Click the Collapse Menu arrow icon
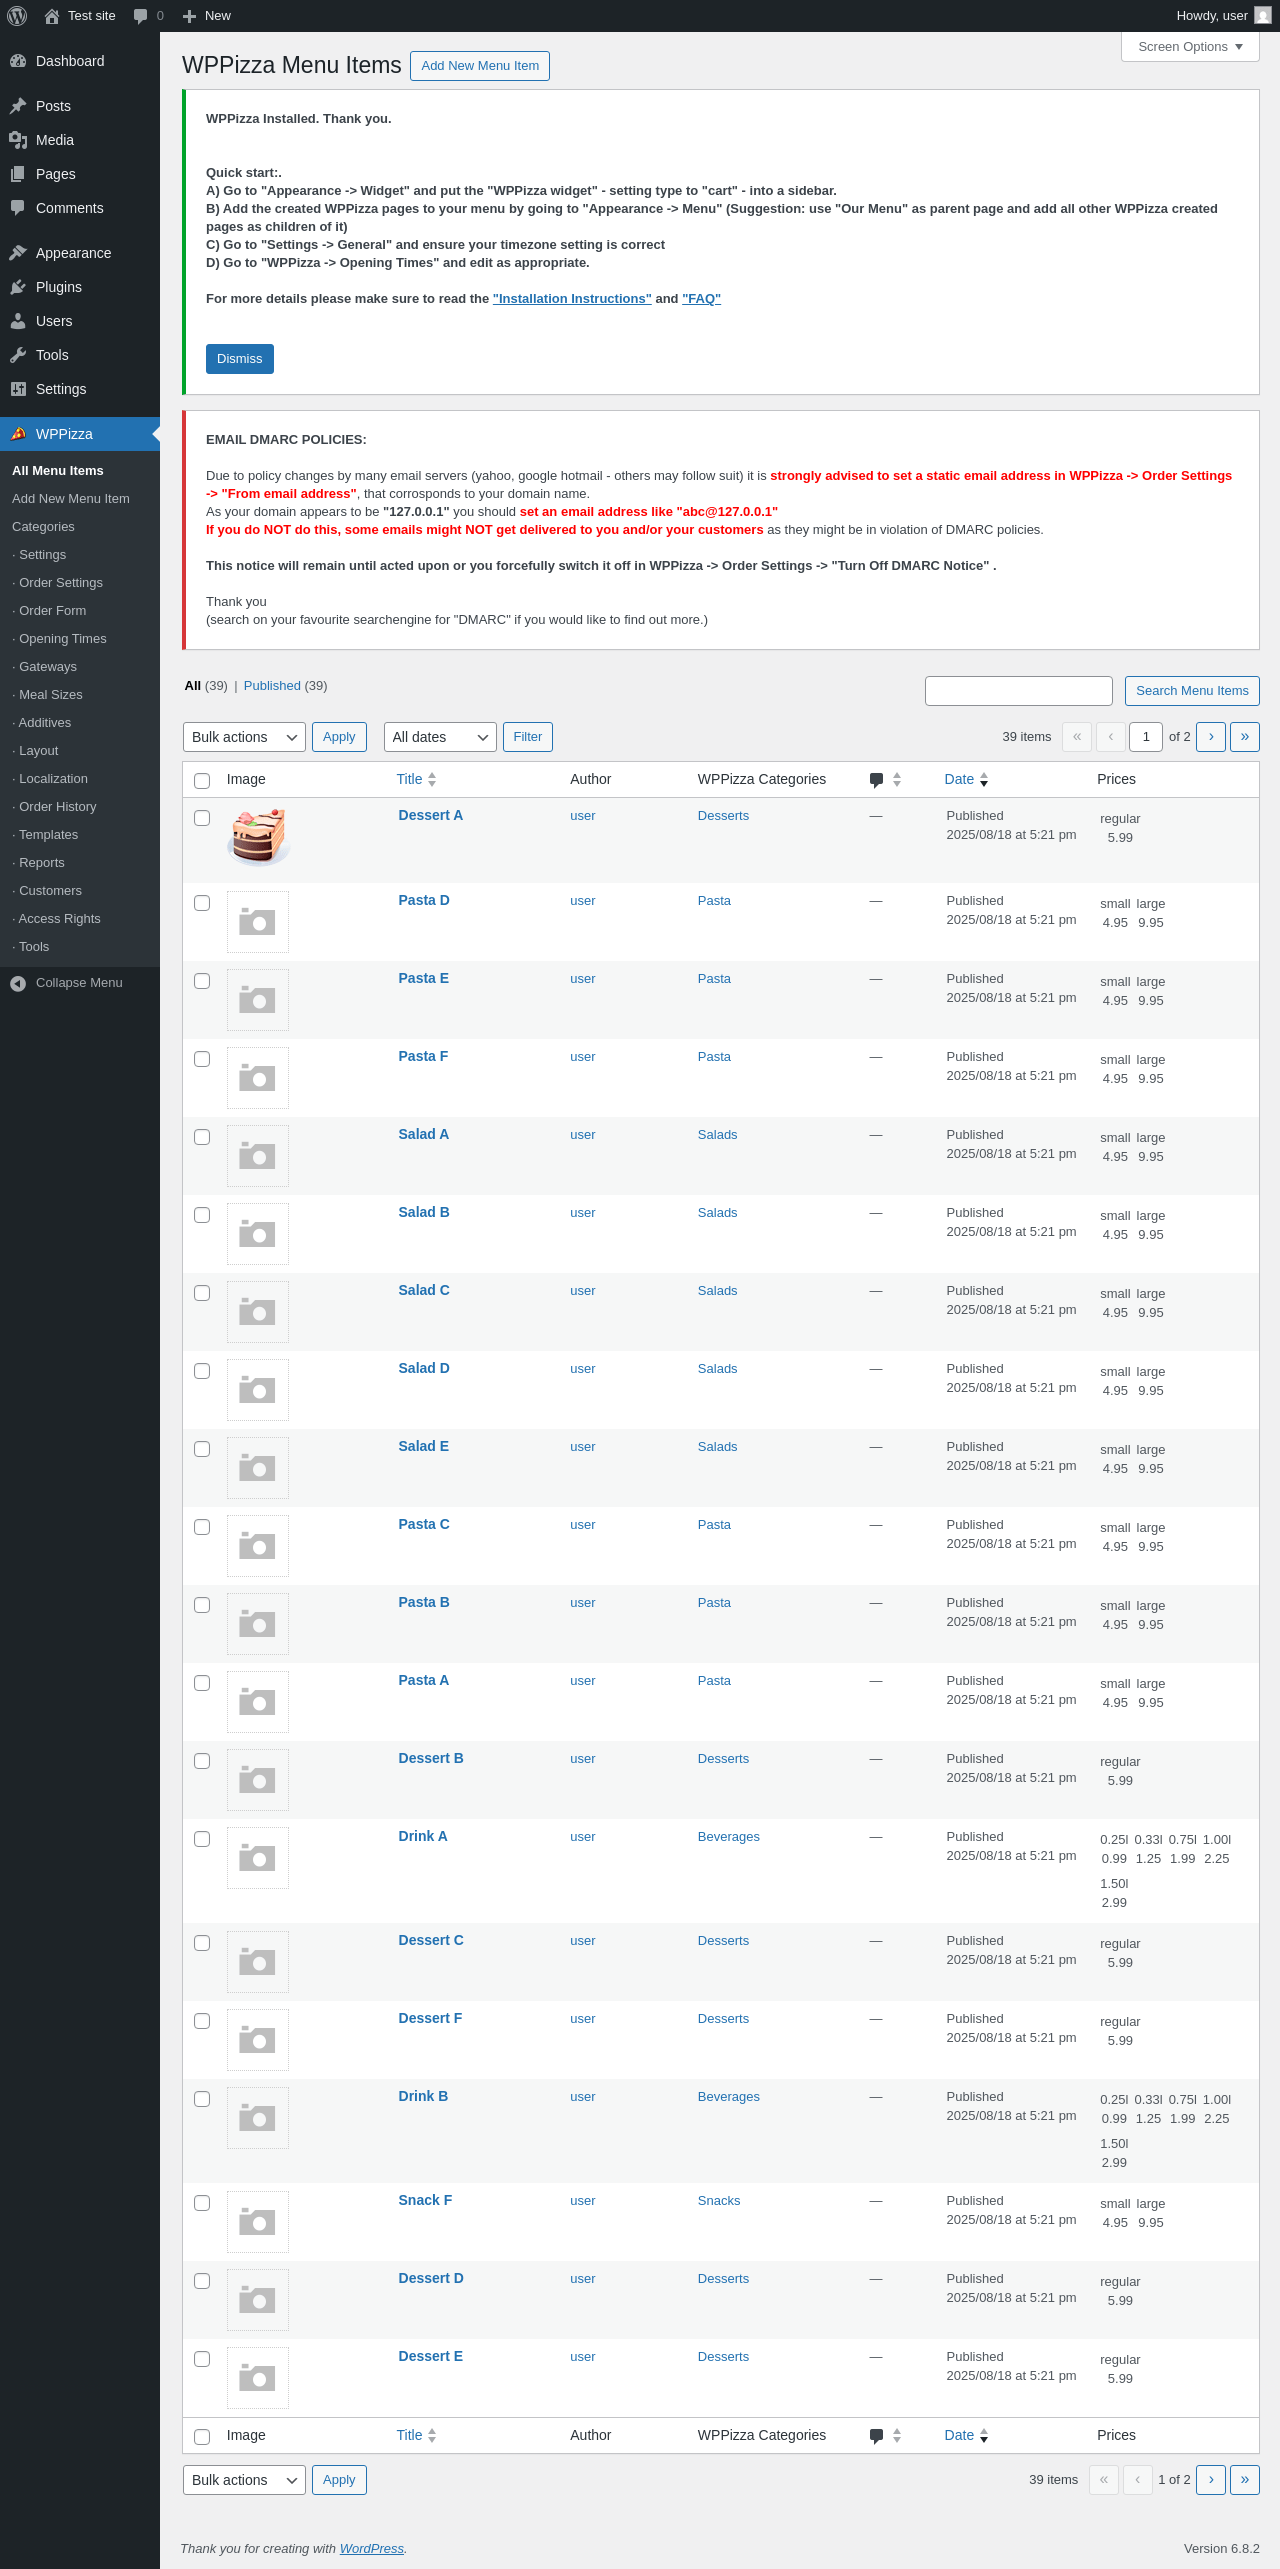 point(18,983)
